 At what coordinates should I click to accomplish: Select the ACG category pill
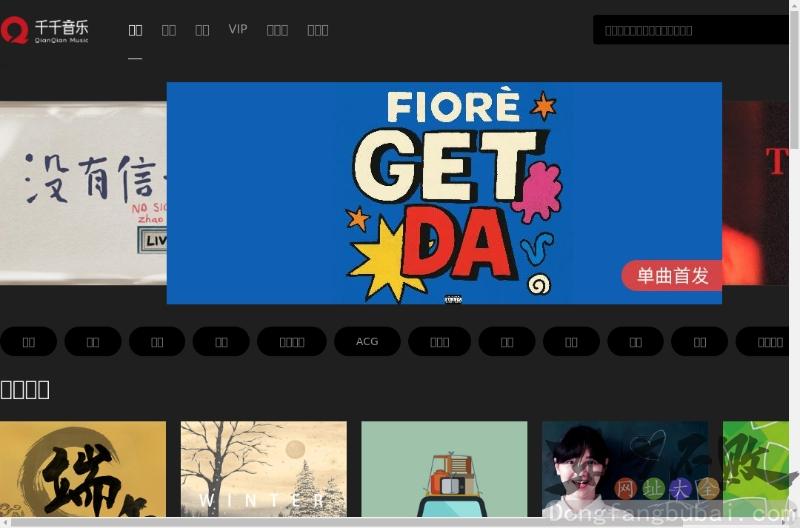(367, 342)
